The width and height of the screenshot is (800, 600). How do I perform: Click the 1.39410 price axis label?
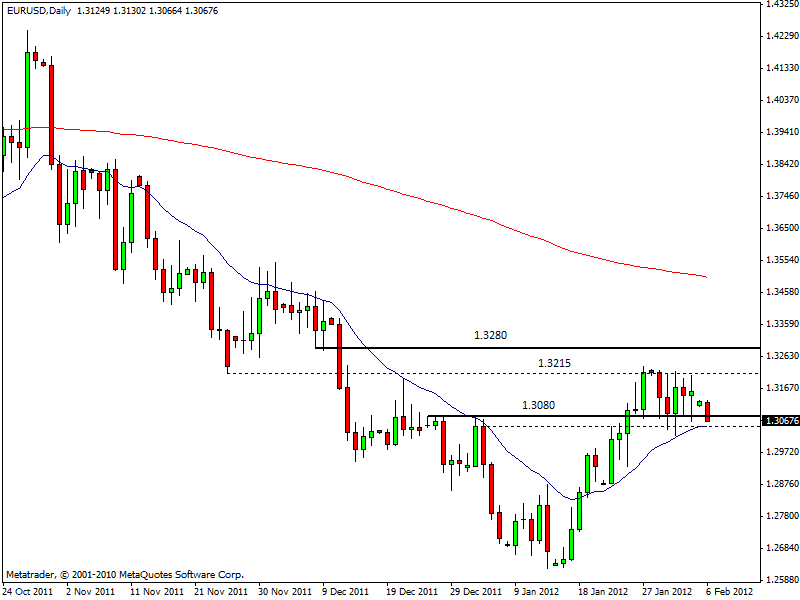pos(780,131)
